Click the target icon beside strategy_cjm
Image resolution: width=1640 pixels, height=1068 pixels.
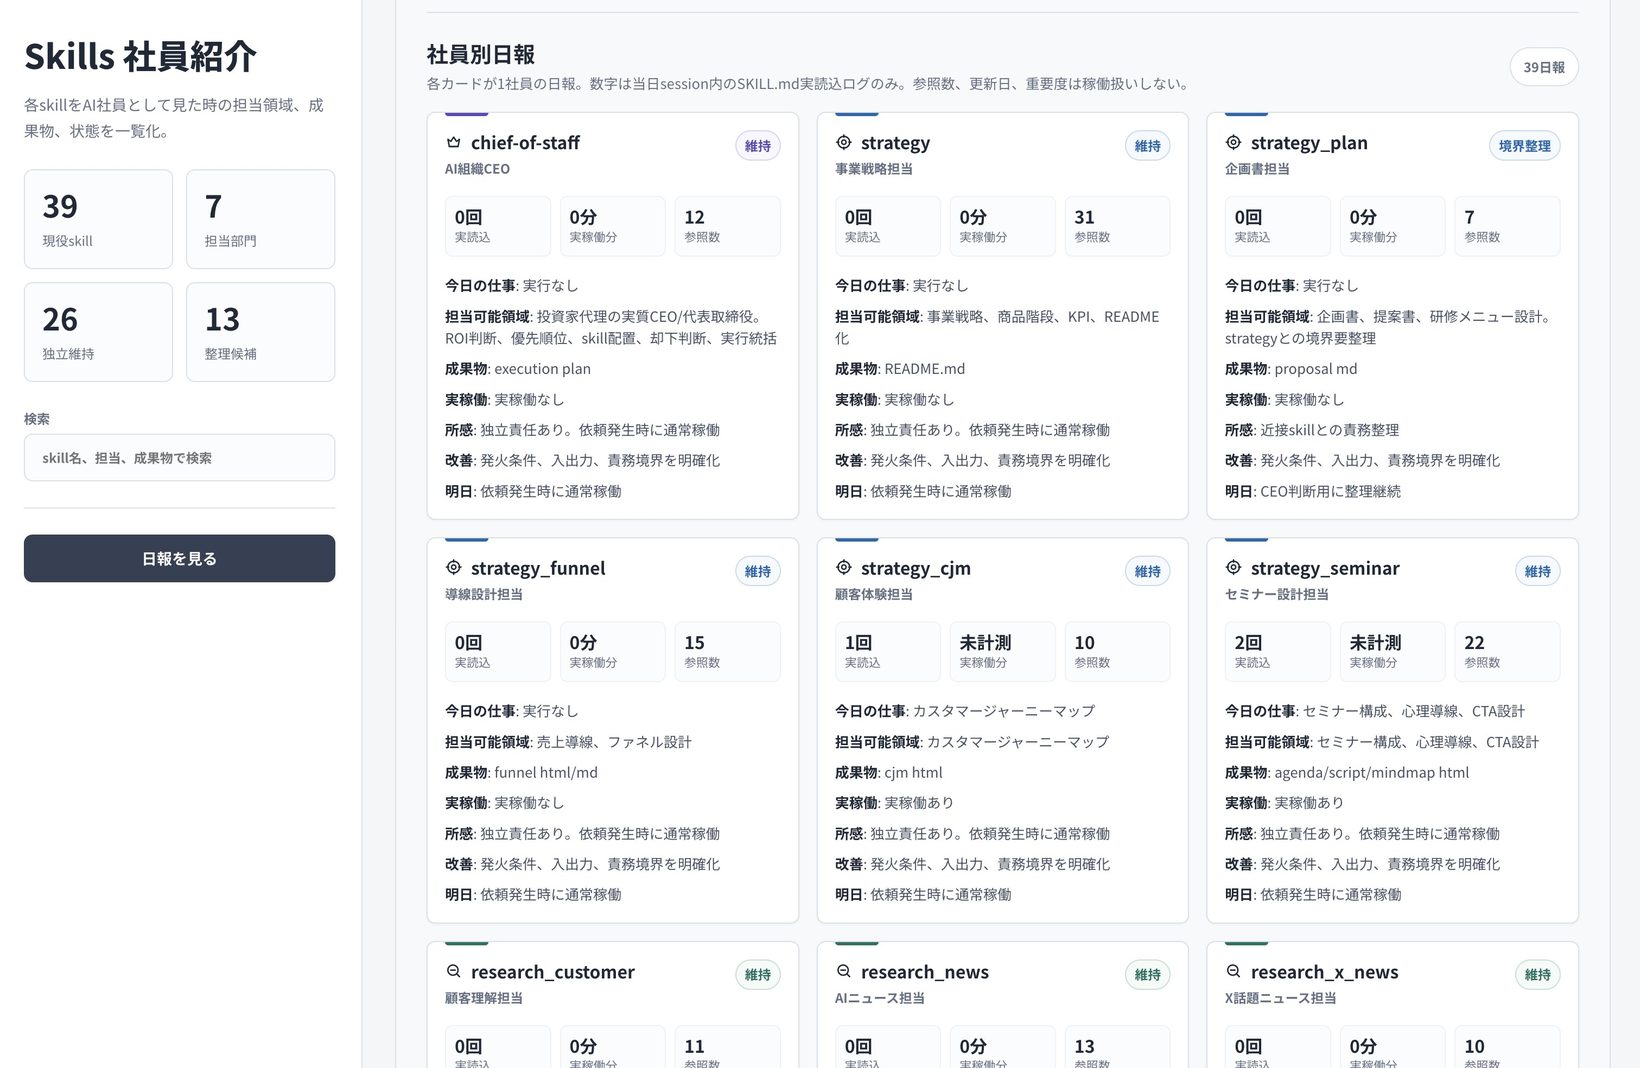(844, 567)
